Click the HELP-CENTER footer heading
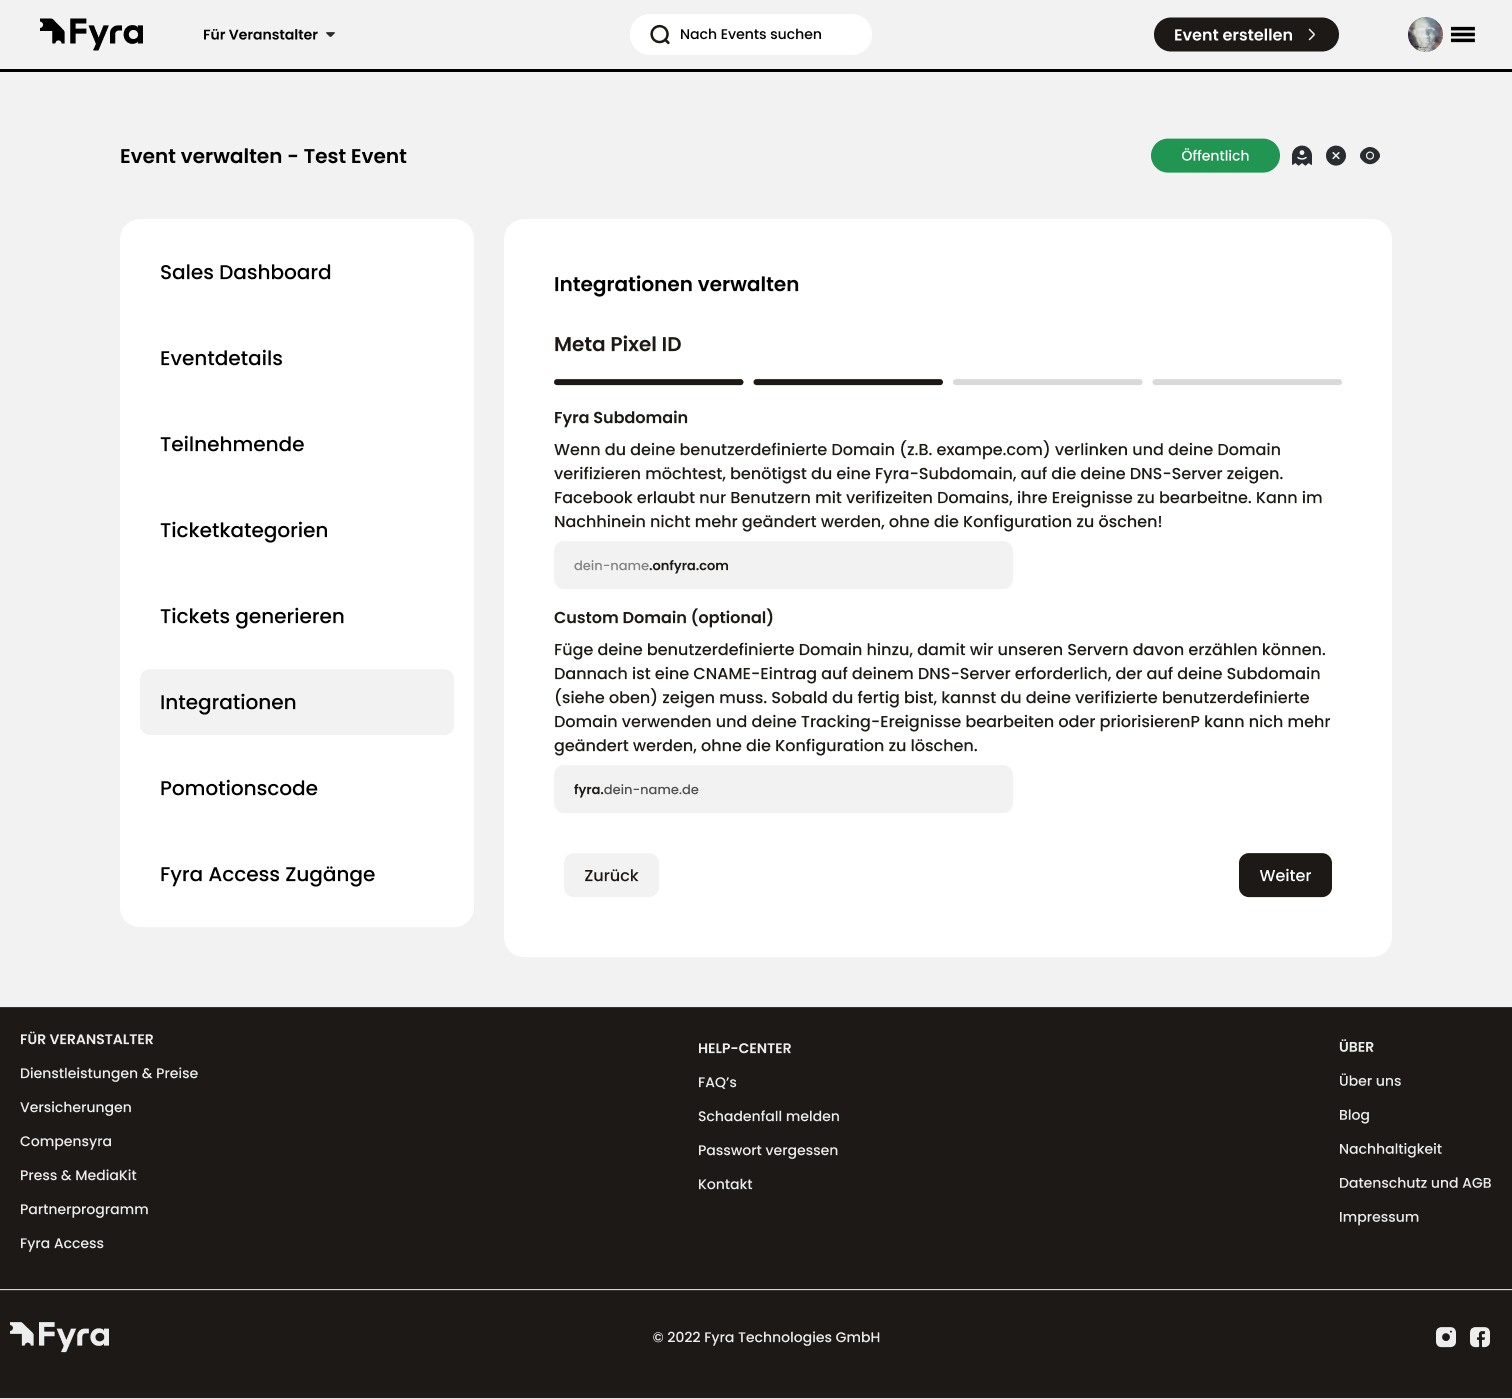This screenshot has height=1399, width=1512. [x=744, y=1048]
